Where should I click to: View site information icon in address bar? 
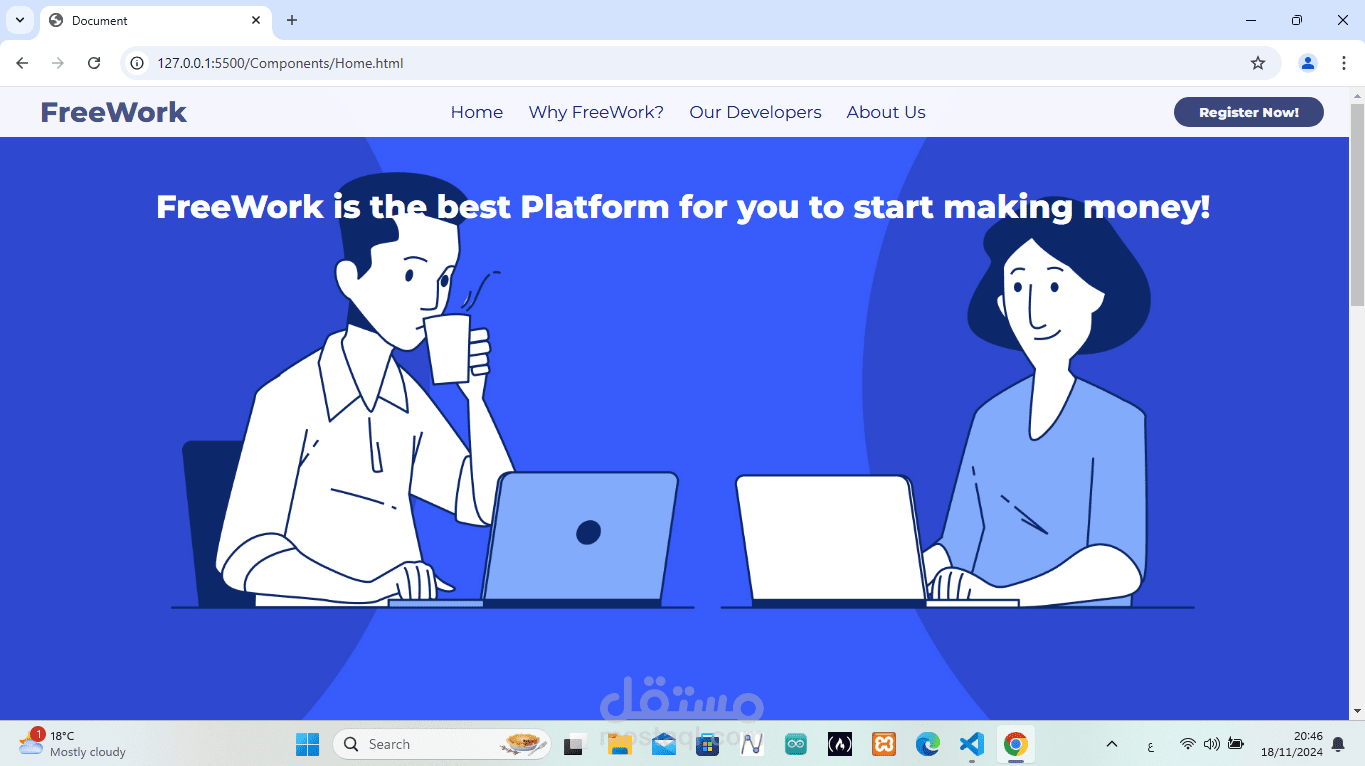[x=138, y=63]
